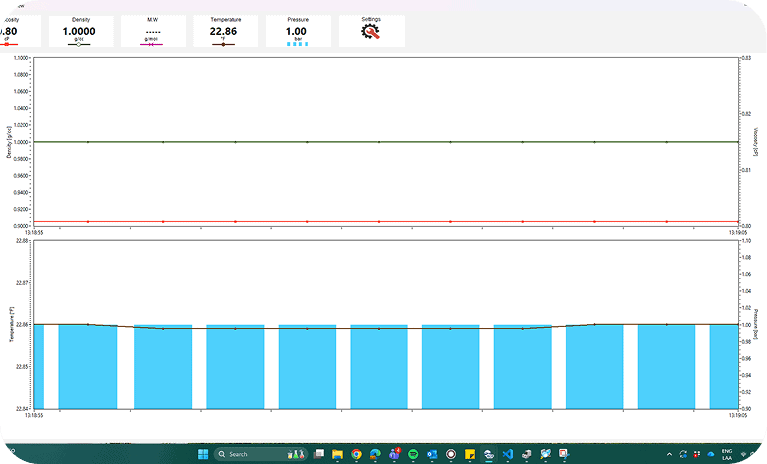Toggle the Temperature trace tile
Viewport: 767px width, 464px height.
pyautogui.click(x=224, y=31)
